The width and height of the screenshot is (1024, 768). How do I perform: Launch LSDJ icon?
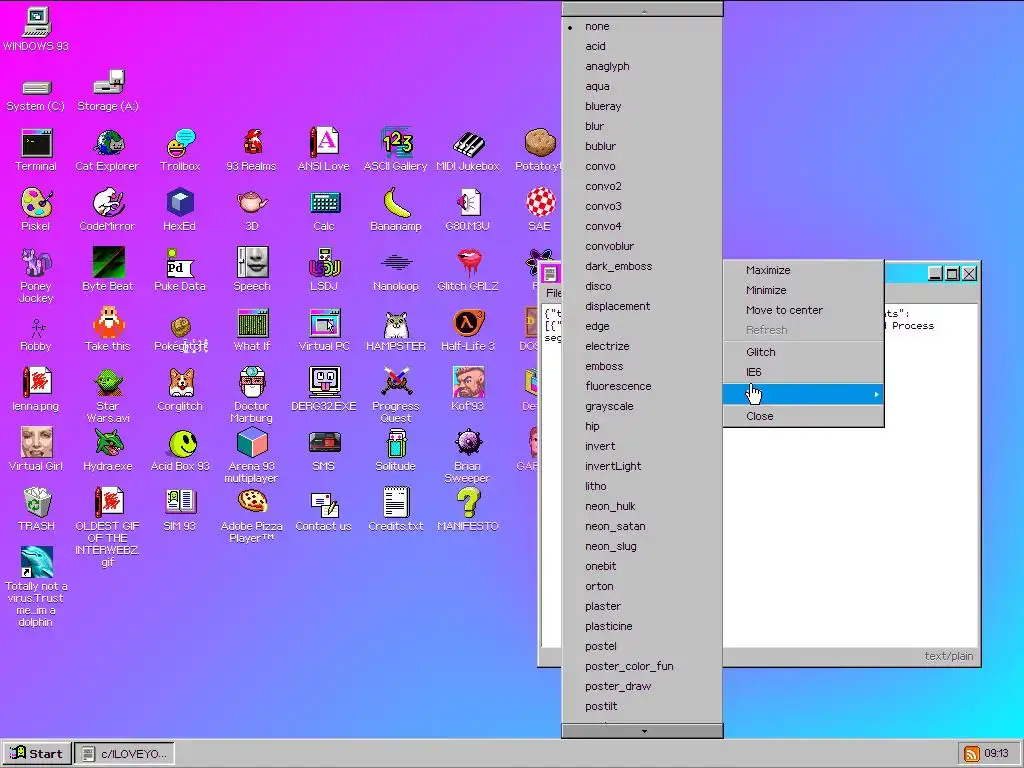[324, 269]
